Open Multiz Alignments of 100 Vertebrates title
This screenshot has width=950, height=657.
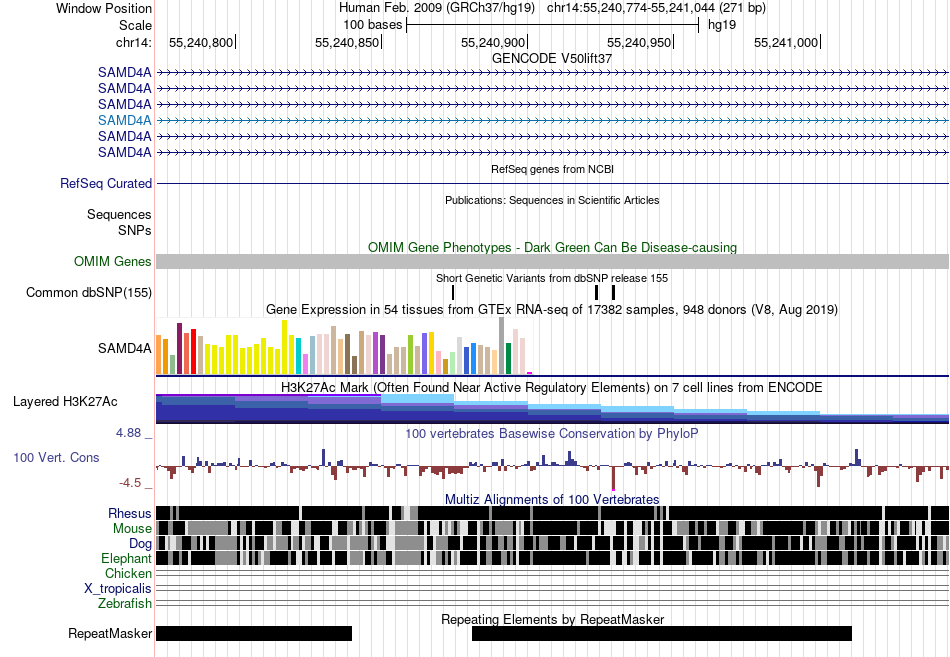coord(552,499)
